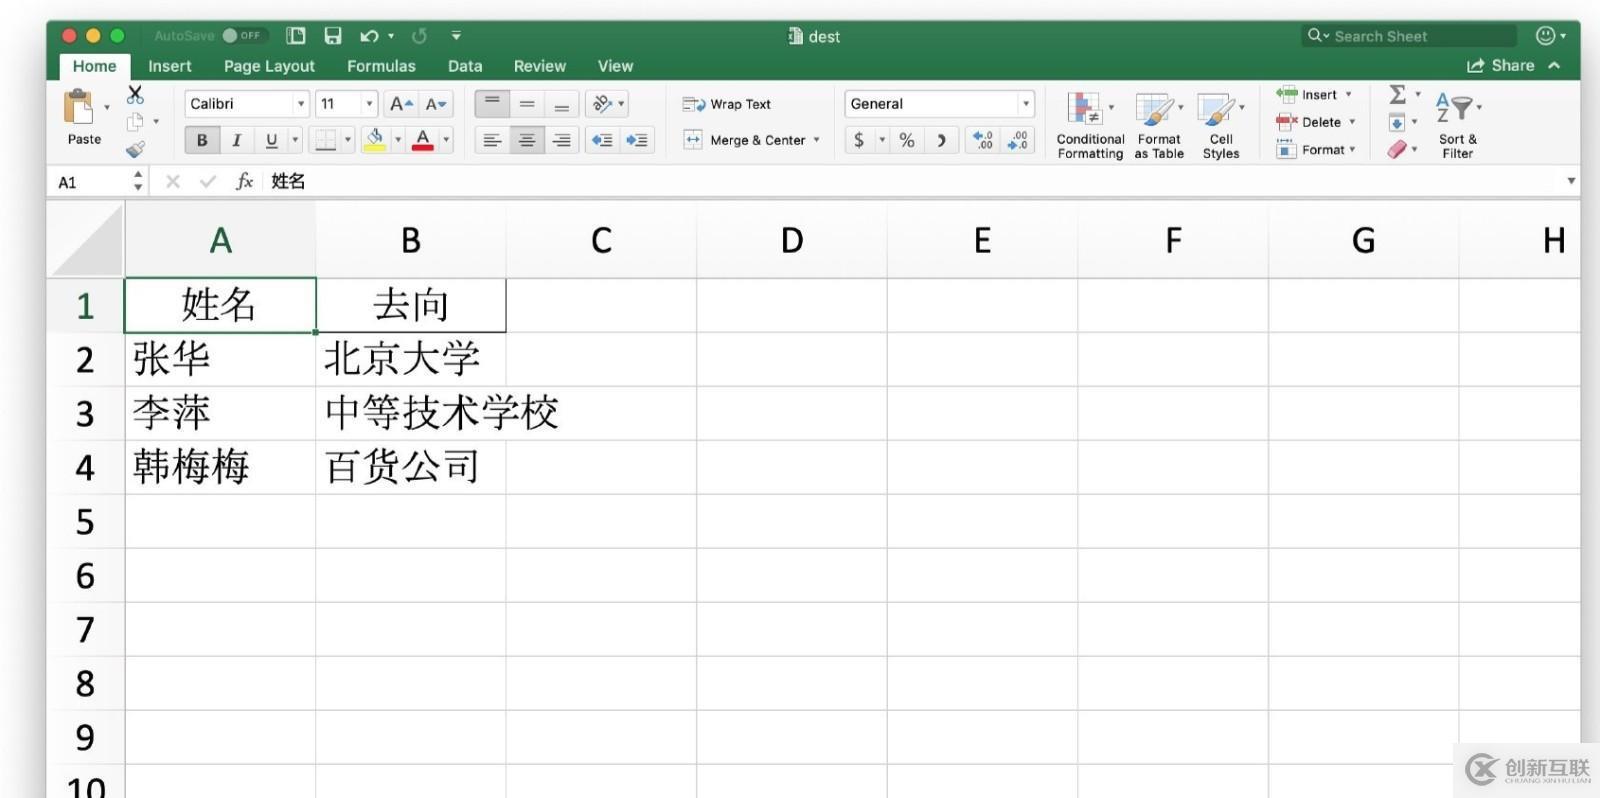
Task: Increase font size with the larger A
Action: tap(401, 104)
